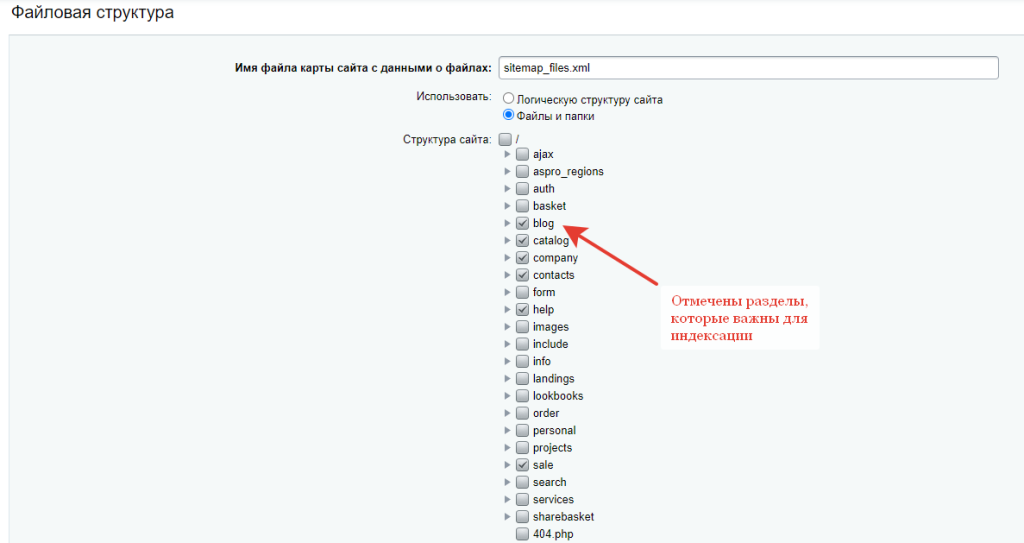Click the contacts folder label

pos(553,275)
